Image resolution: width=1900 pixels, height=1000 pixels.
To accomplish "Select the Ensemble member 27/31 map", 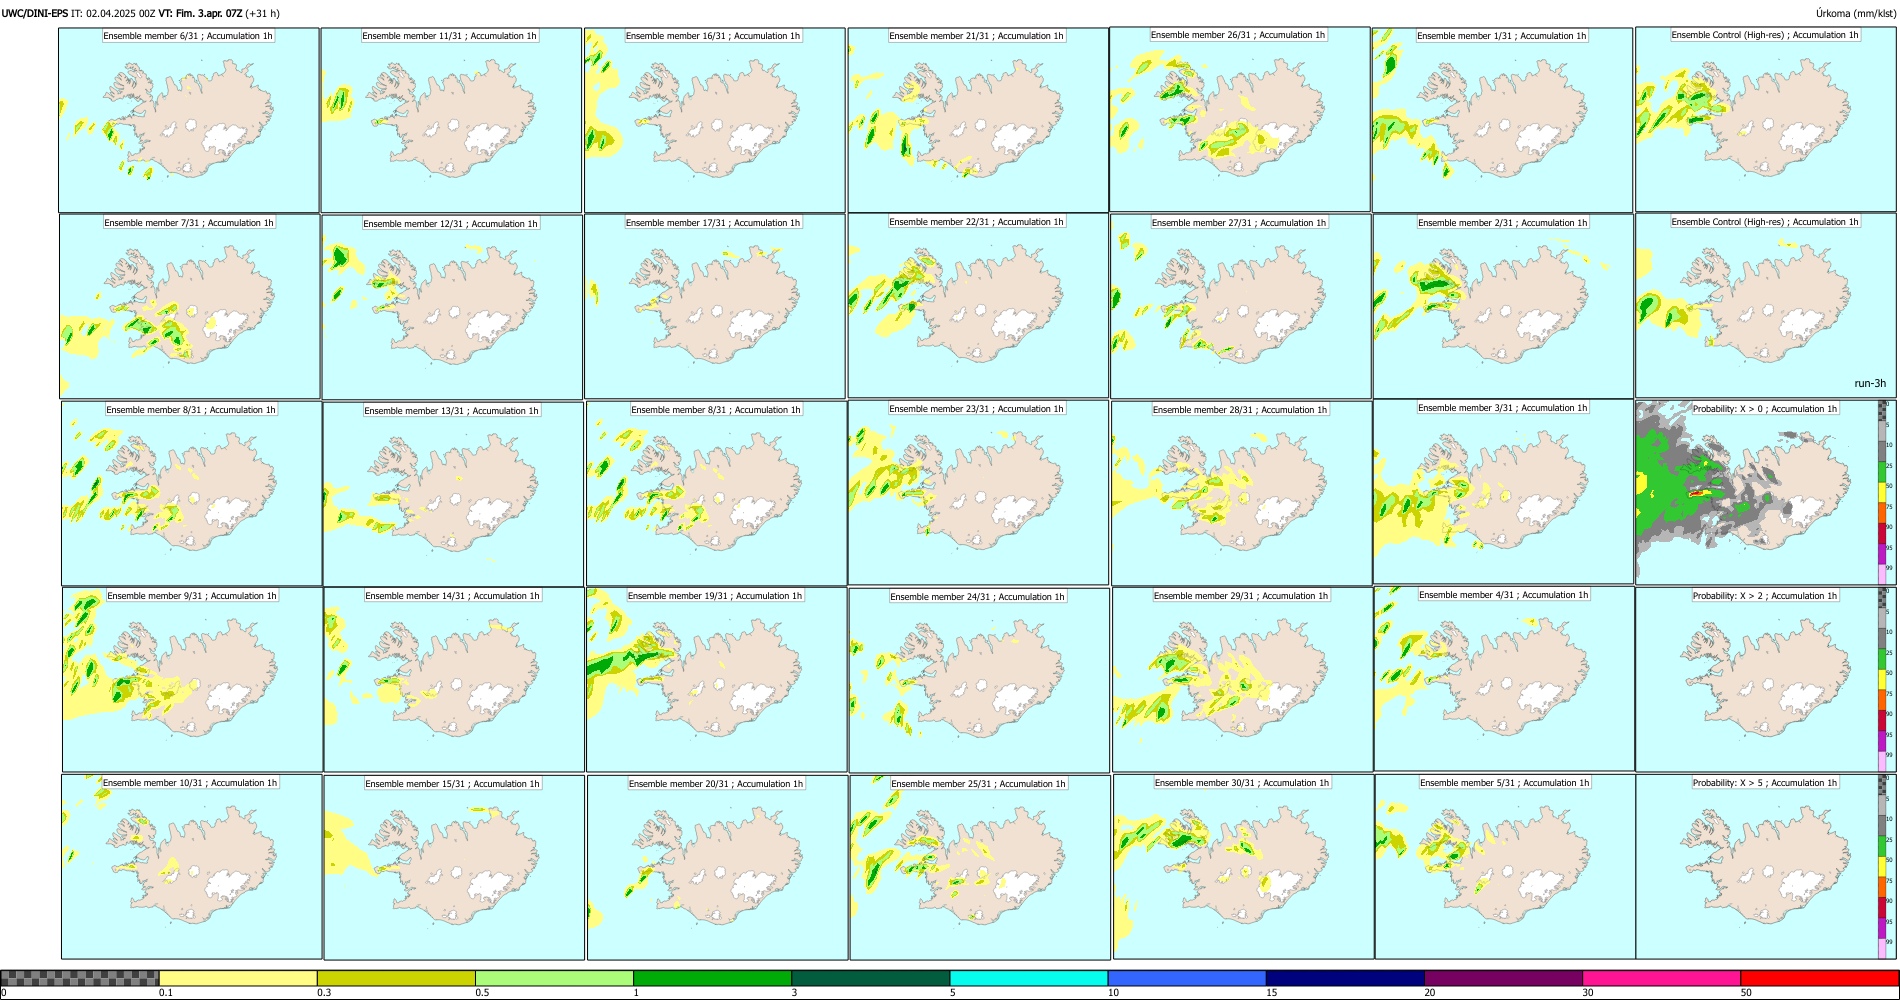I will coord(1241,307).
